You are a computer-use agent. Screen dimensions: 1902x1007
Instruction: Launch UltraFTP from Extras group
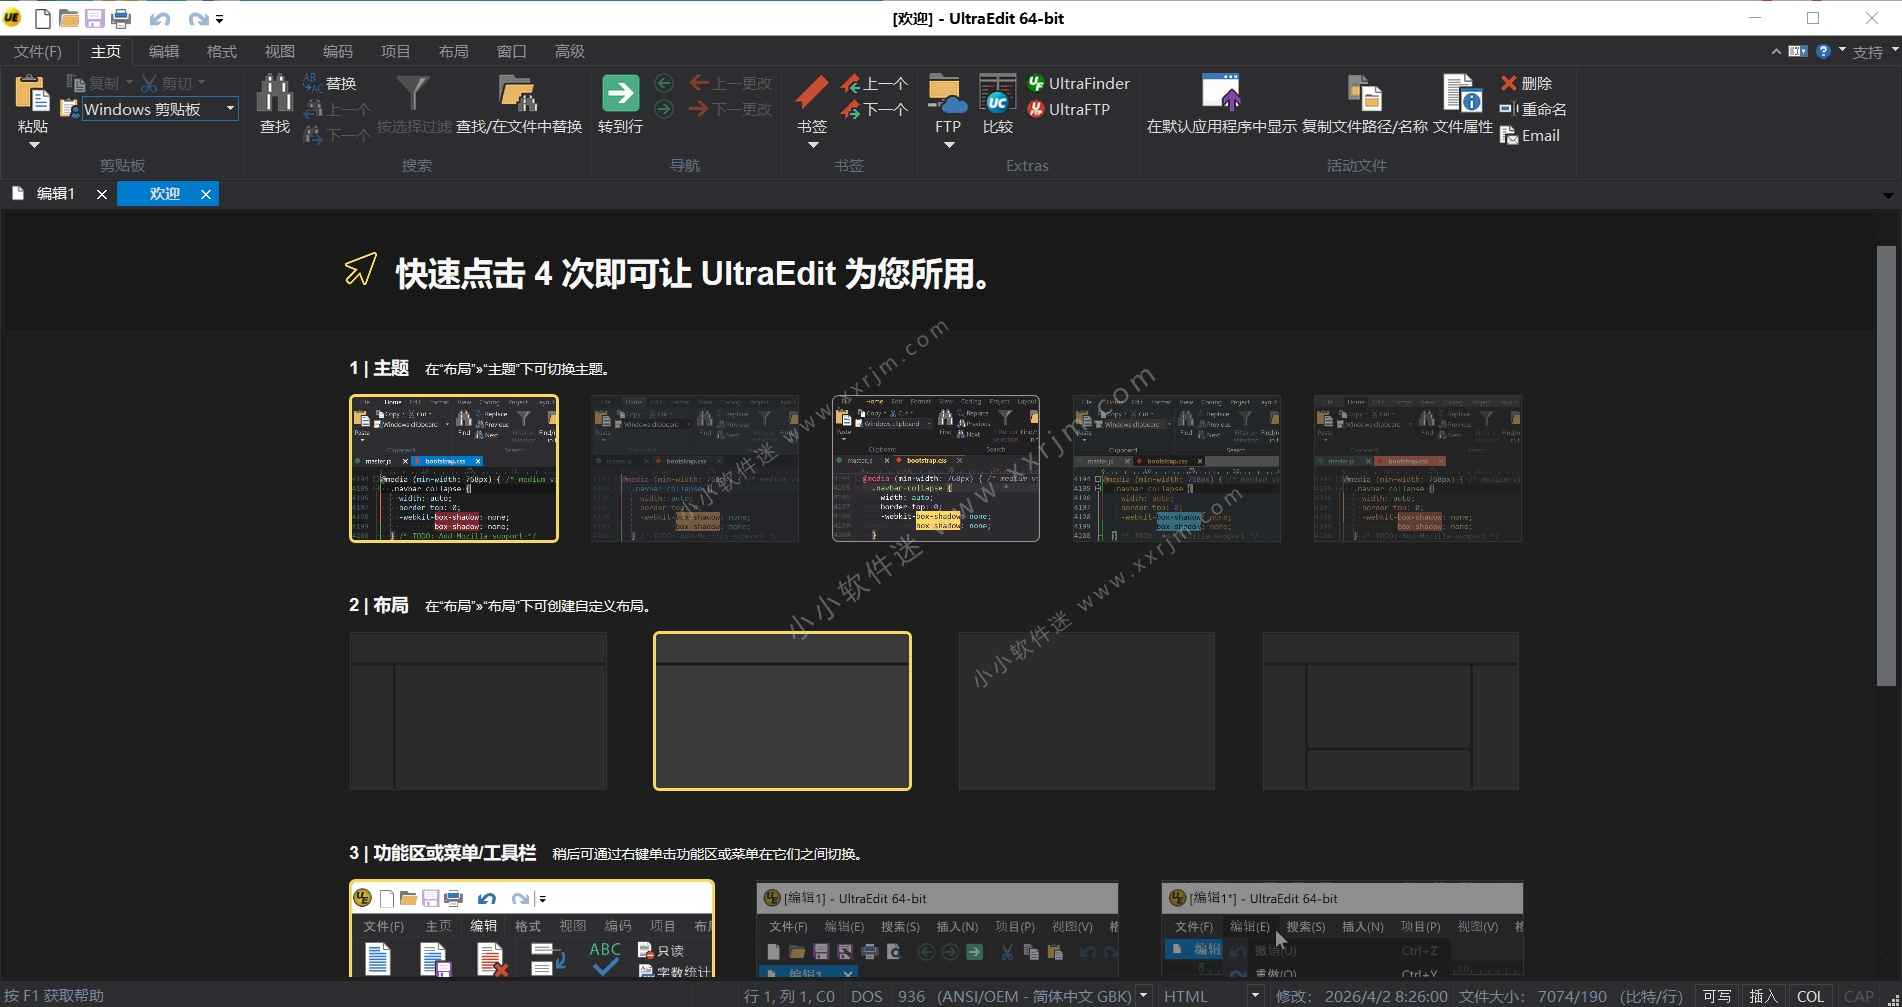click(x=1069, y=109)
